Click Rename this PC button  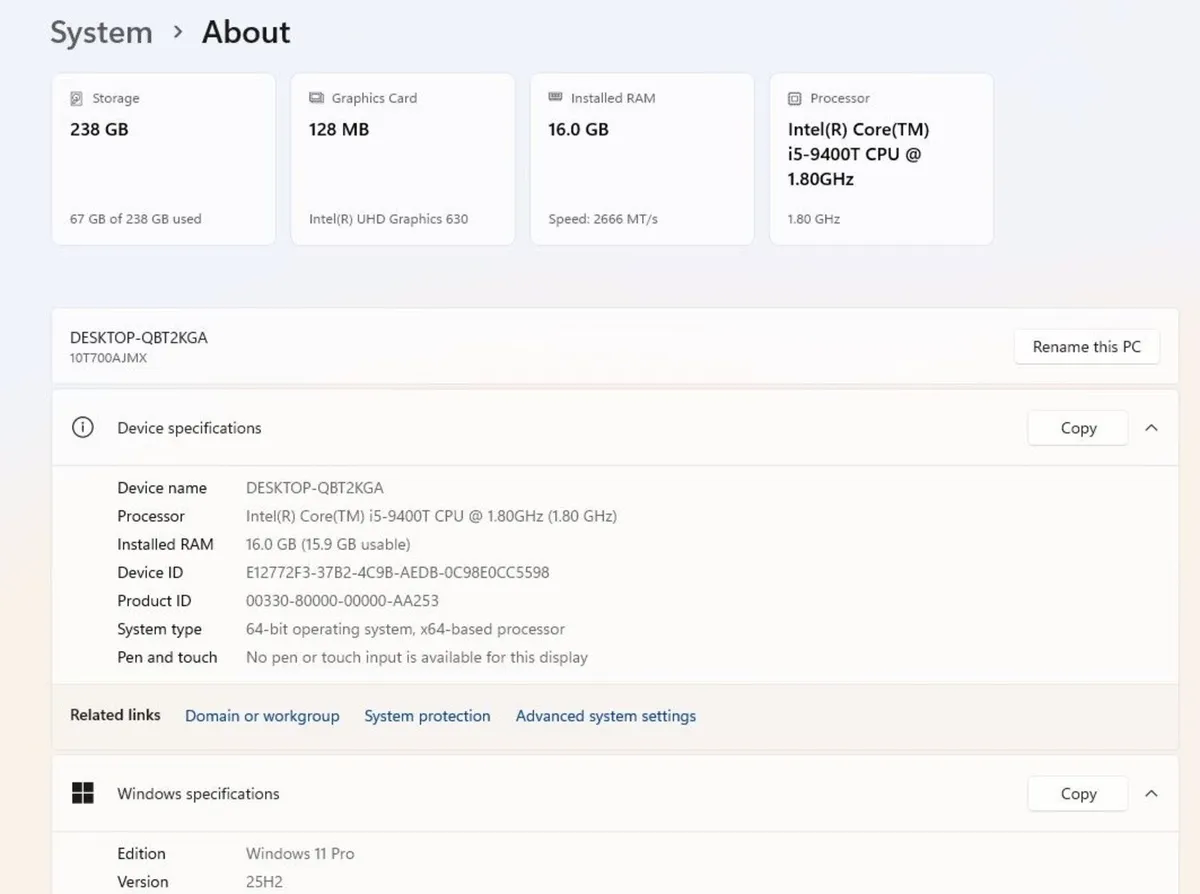(x=1087, y=347)
